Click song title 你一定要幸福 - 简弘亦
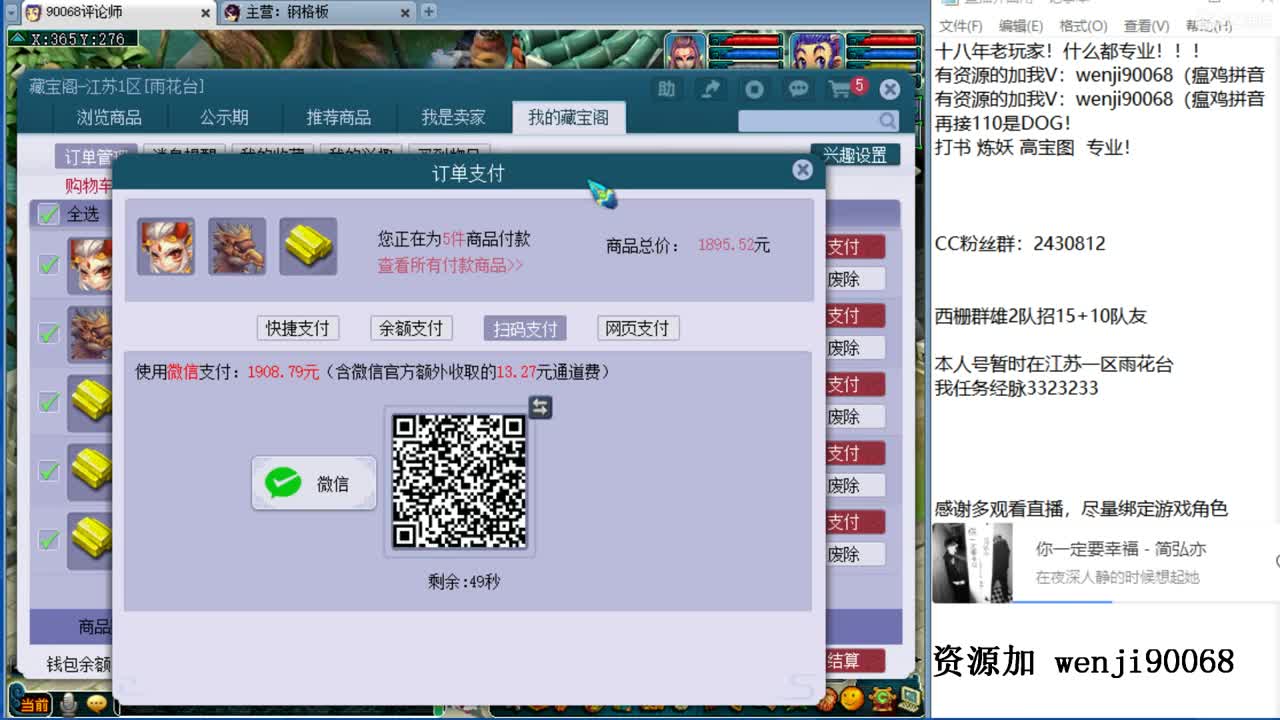This screenshot has width=1280, height=720. pyautogui.click(x=1121, y=548)
